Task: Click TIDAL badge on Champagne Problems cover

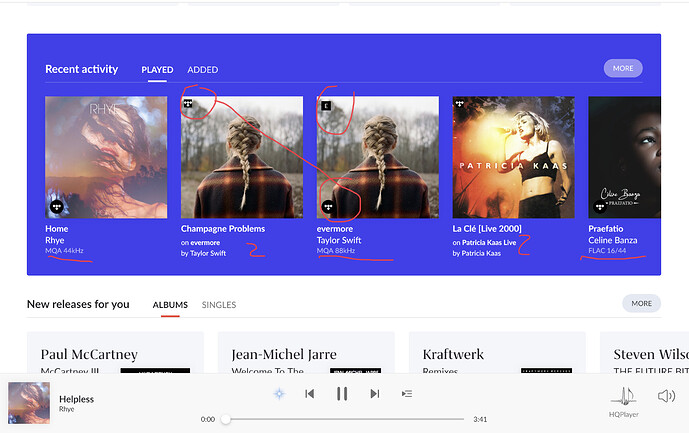Action: (188, 104)
